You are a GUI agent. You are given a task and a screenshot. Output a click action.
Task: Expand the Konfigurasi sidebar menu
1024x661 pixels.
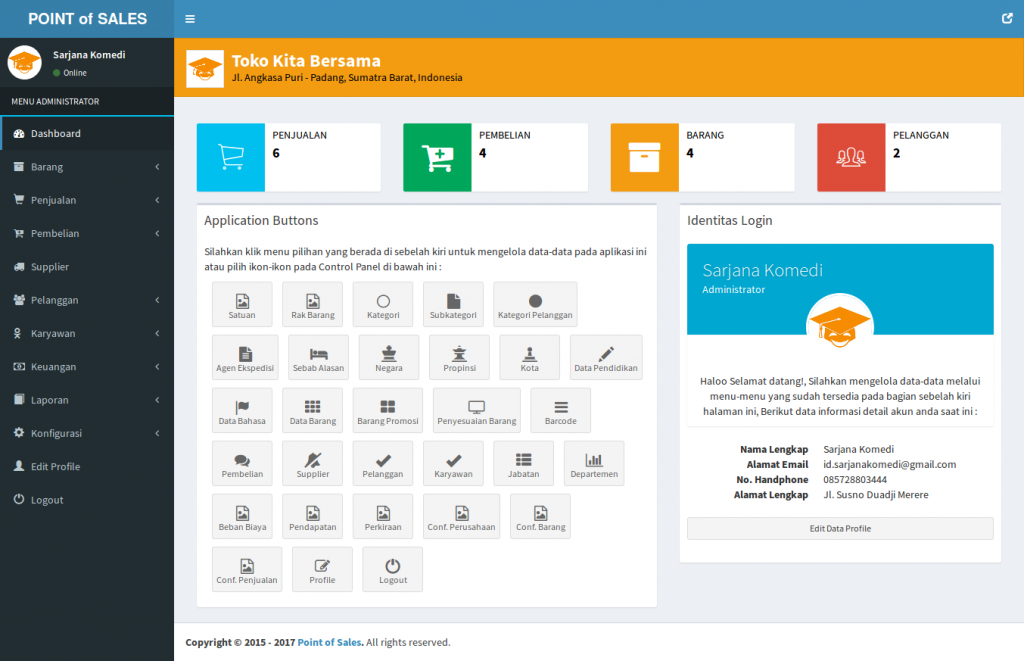click(x=87, y=433)
